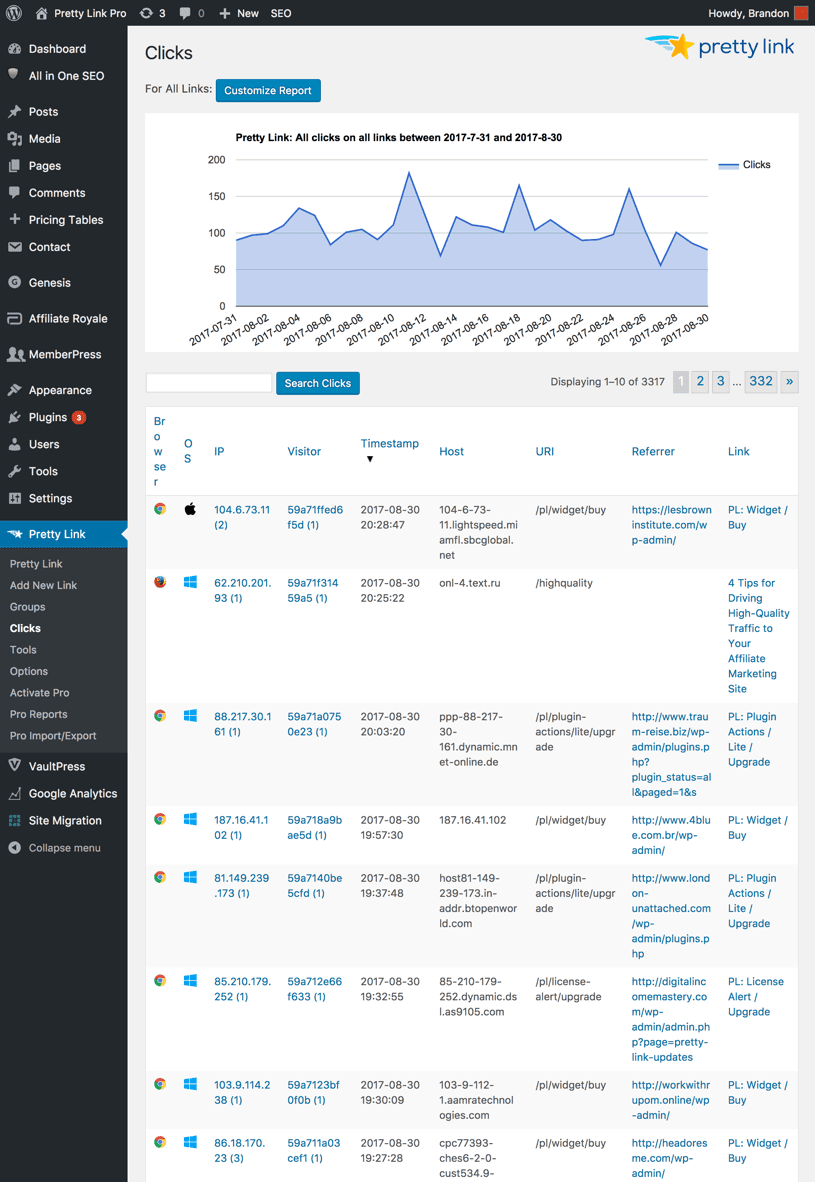Viewport: 815px width, 1182px height.
Task: Open the SEO admin bar menu
Action: pyautogui.click(x=280, y=13)
